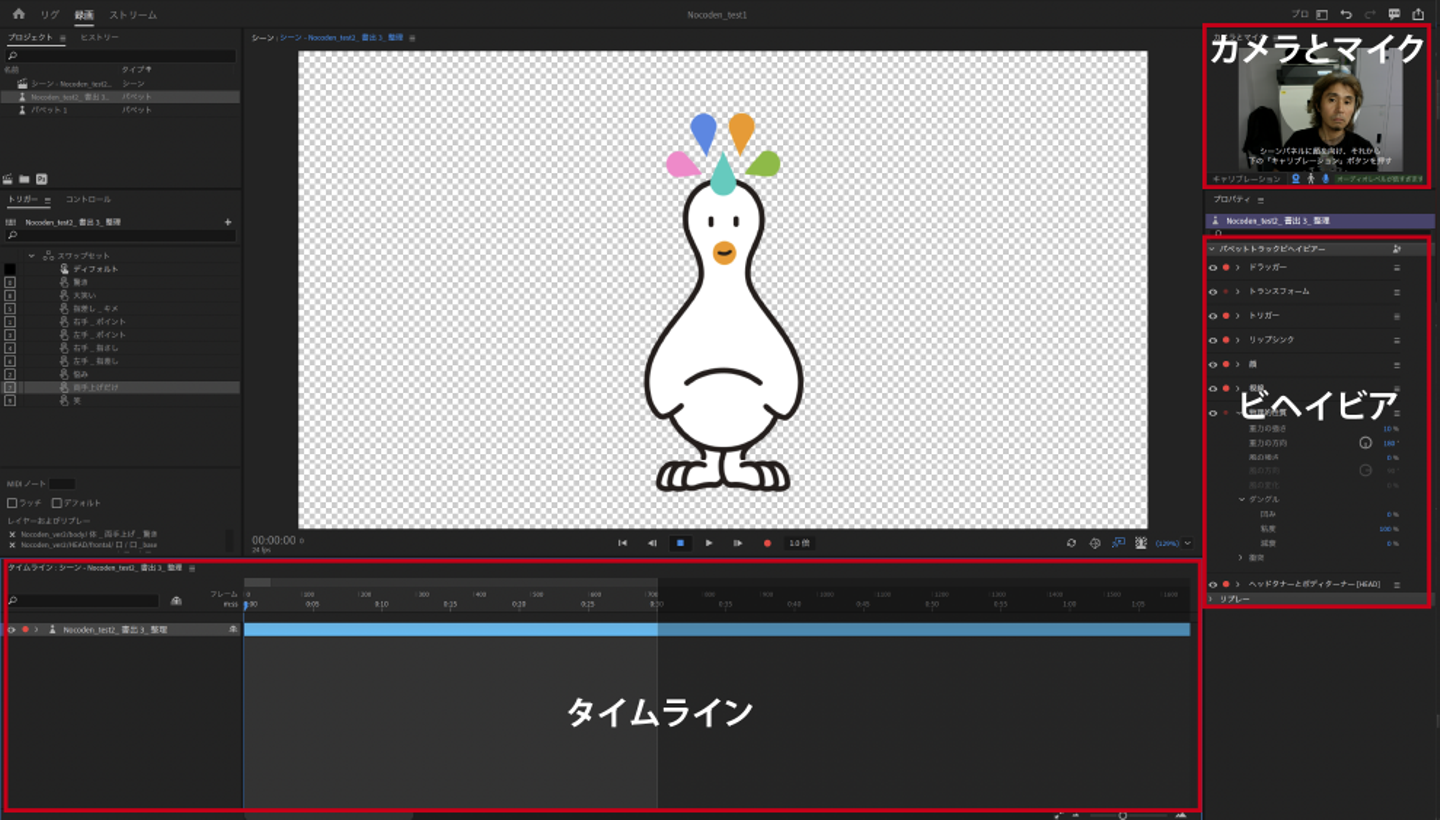1440x820 pixels.
Task: Toggle the body tracking icon
Action: coord(1311,179)
